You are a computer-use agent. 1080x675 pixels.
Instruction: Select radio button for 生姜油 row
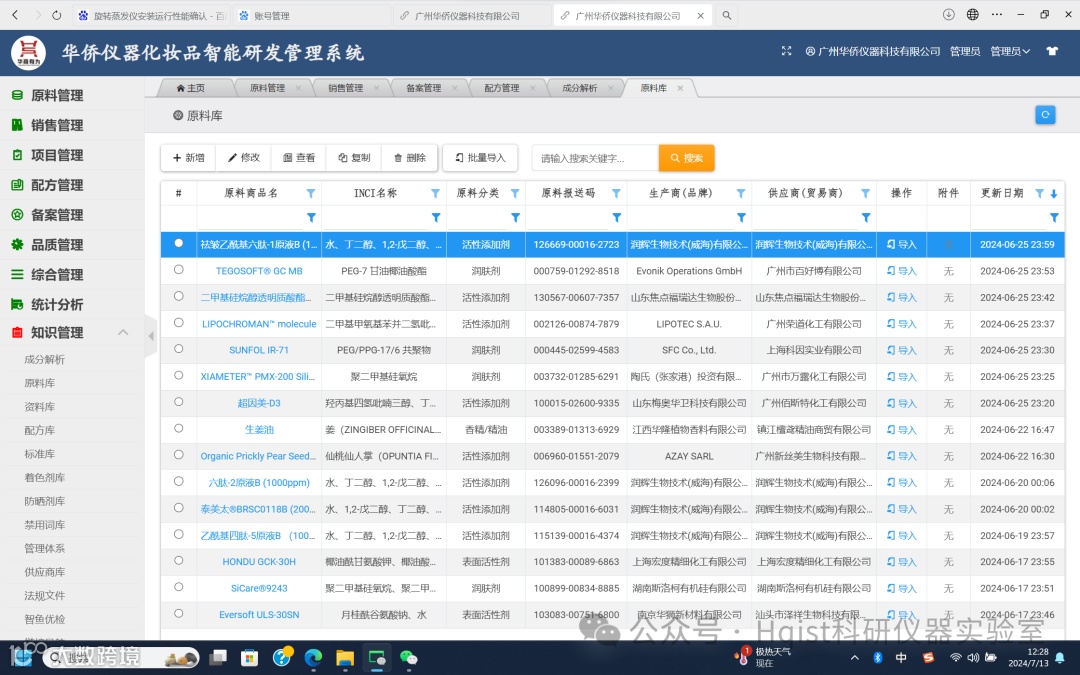(x=178, y=428)
